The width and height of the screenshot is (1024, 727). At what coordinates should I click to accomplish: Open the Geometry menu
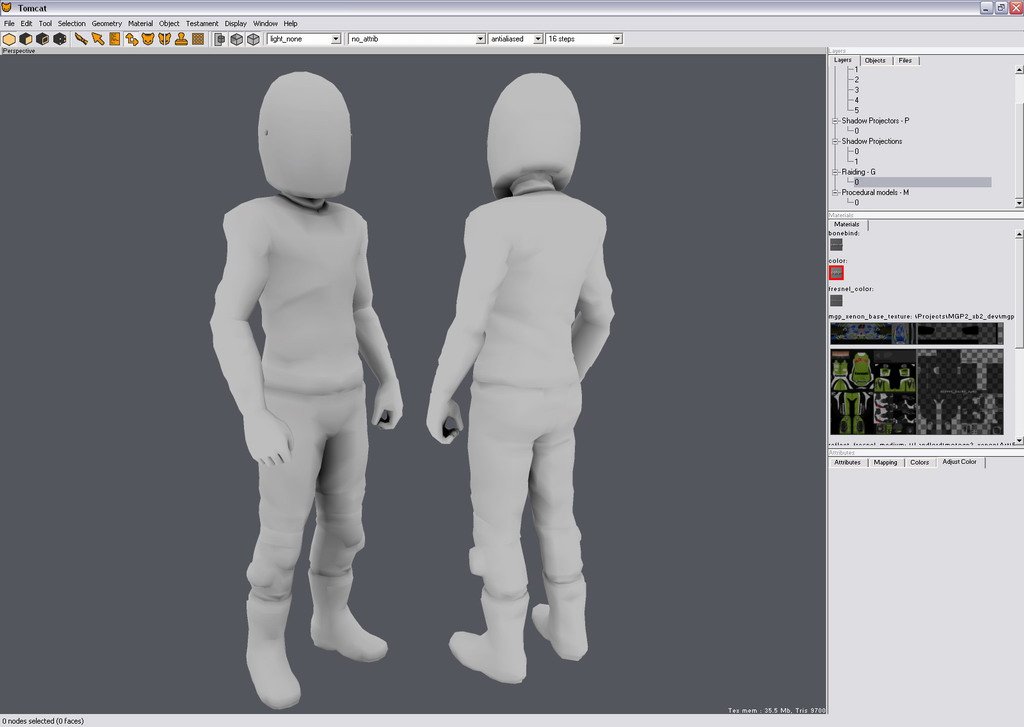106,24
